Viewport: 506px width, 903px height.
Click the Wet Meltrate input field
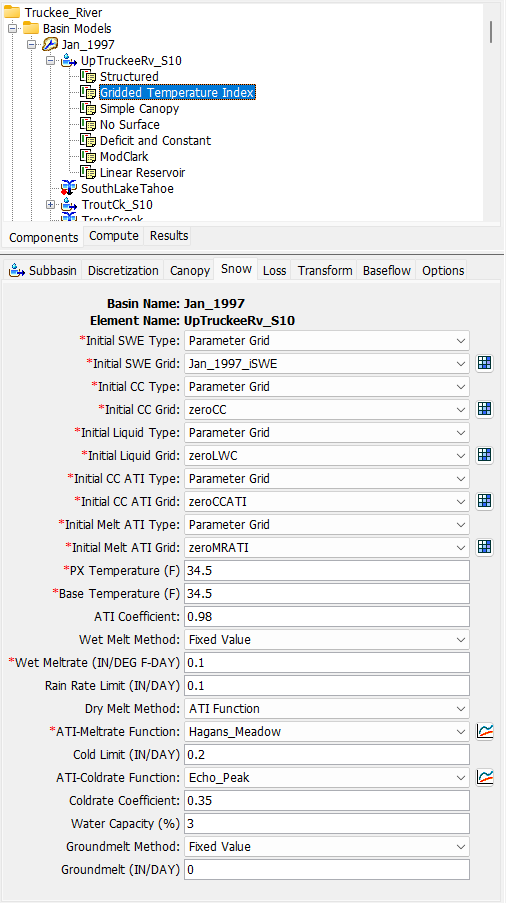click(327, 663)
